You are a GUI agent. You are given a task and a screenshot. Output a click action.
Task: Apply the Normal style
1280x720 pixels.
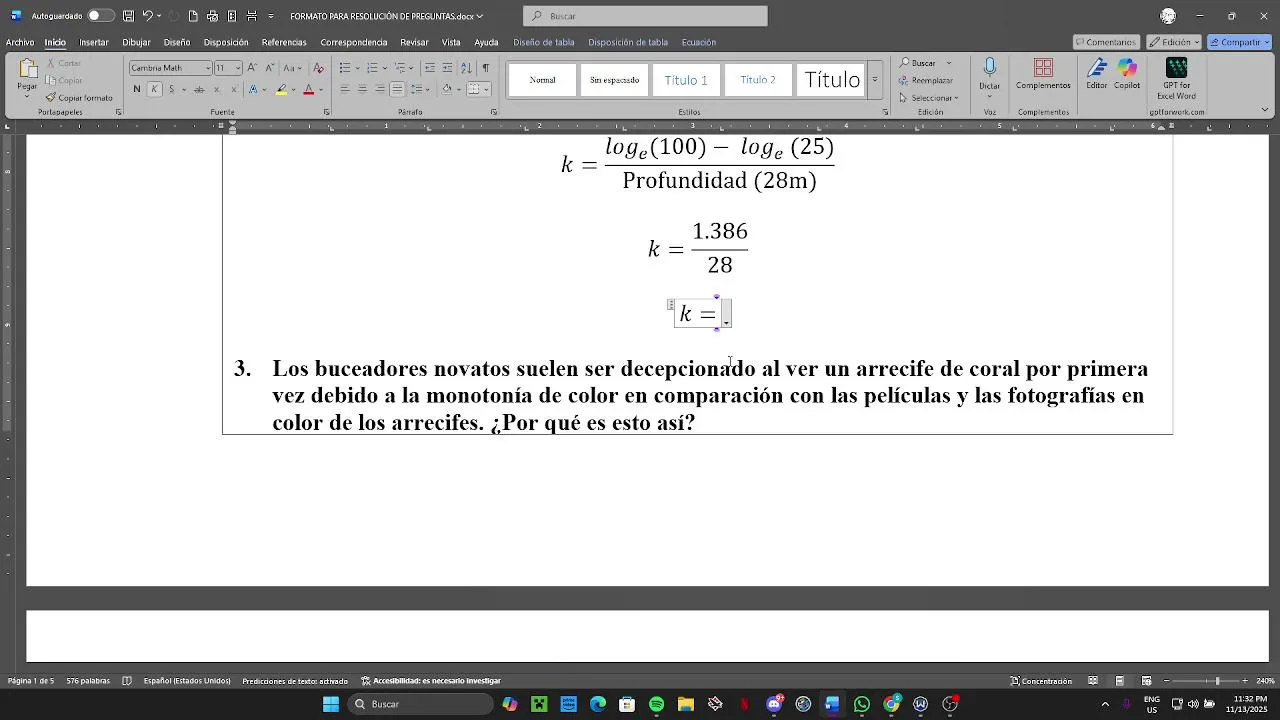tap(542, 80)
